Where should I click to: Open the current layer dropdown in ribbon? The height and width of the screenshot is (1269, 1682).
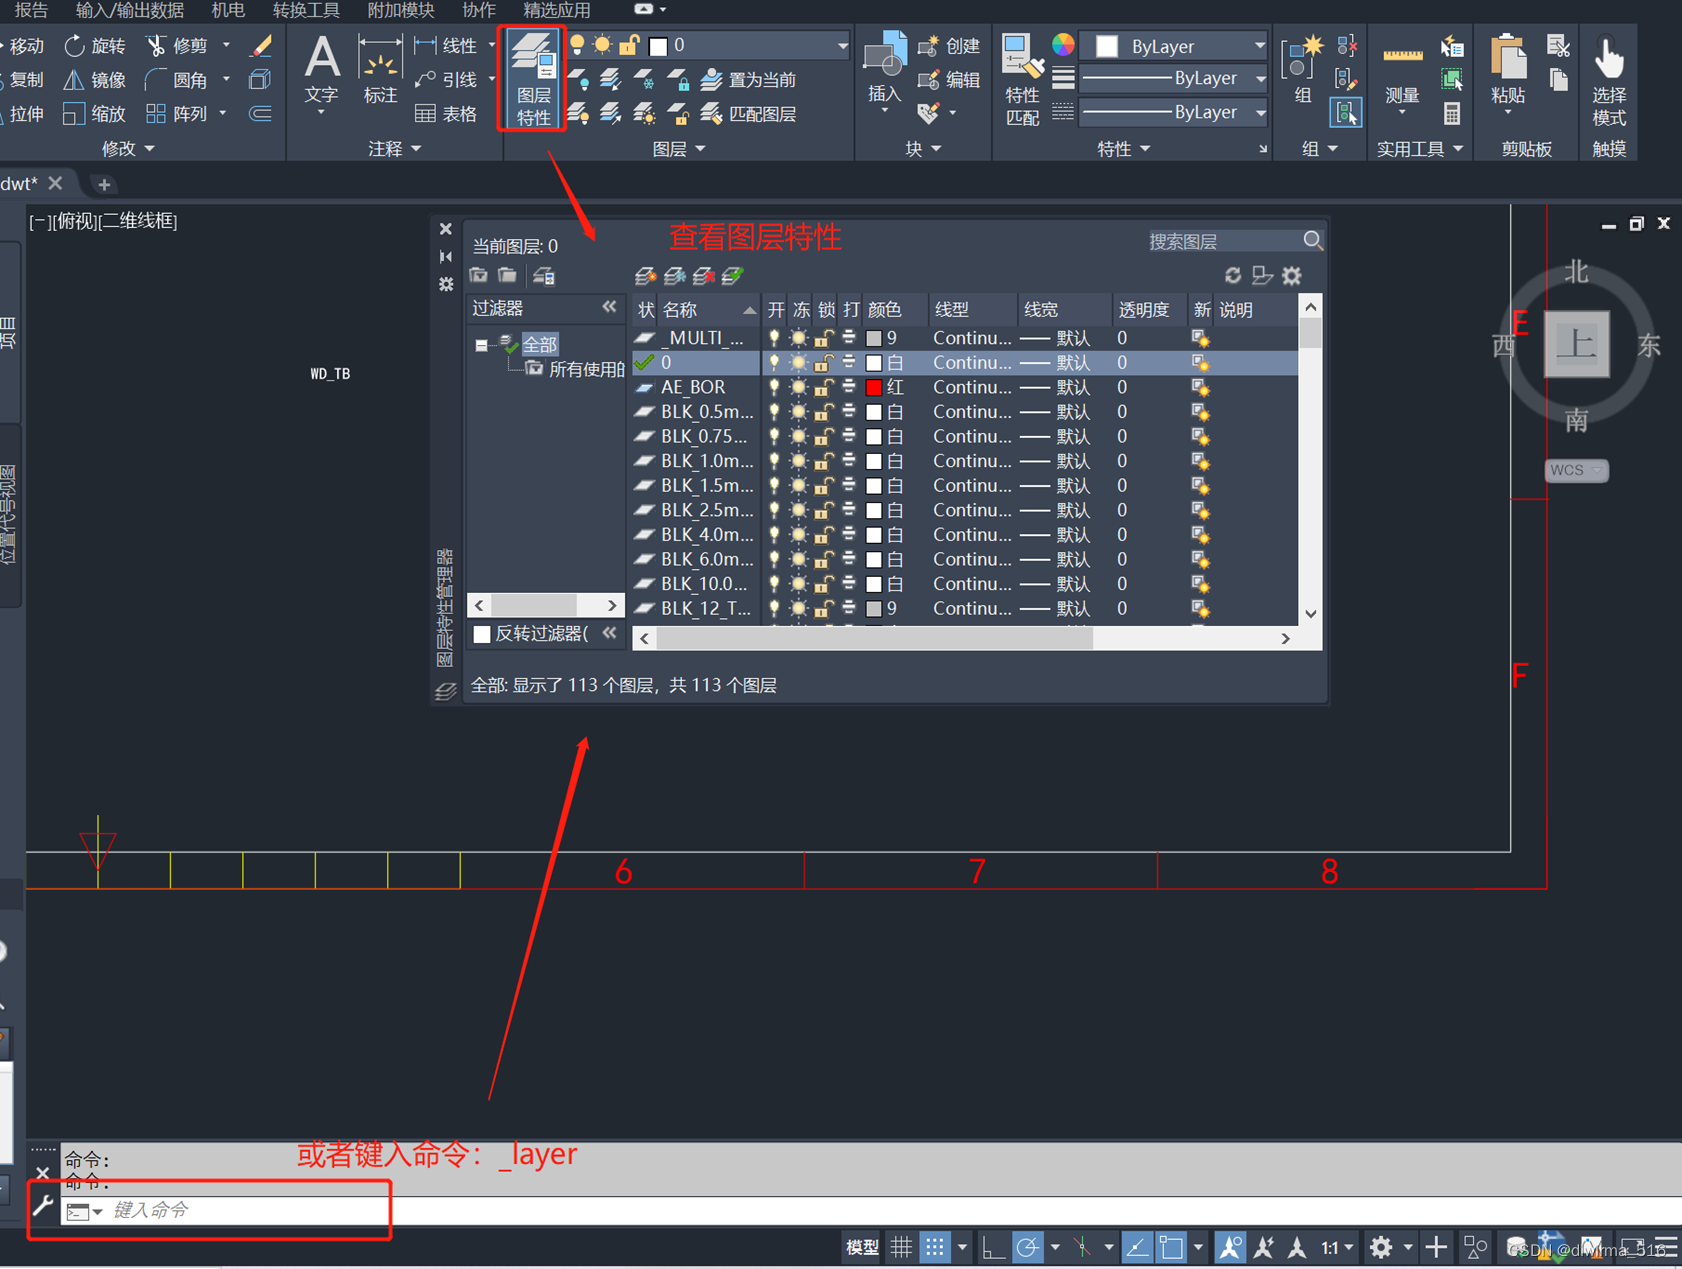click(x=843, y=46)
